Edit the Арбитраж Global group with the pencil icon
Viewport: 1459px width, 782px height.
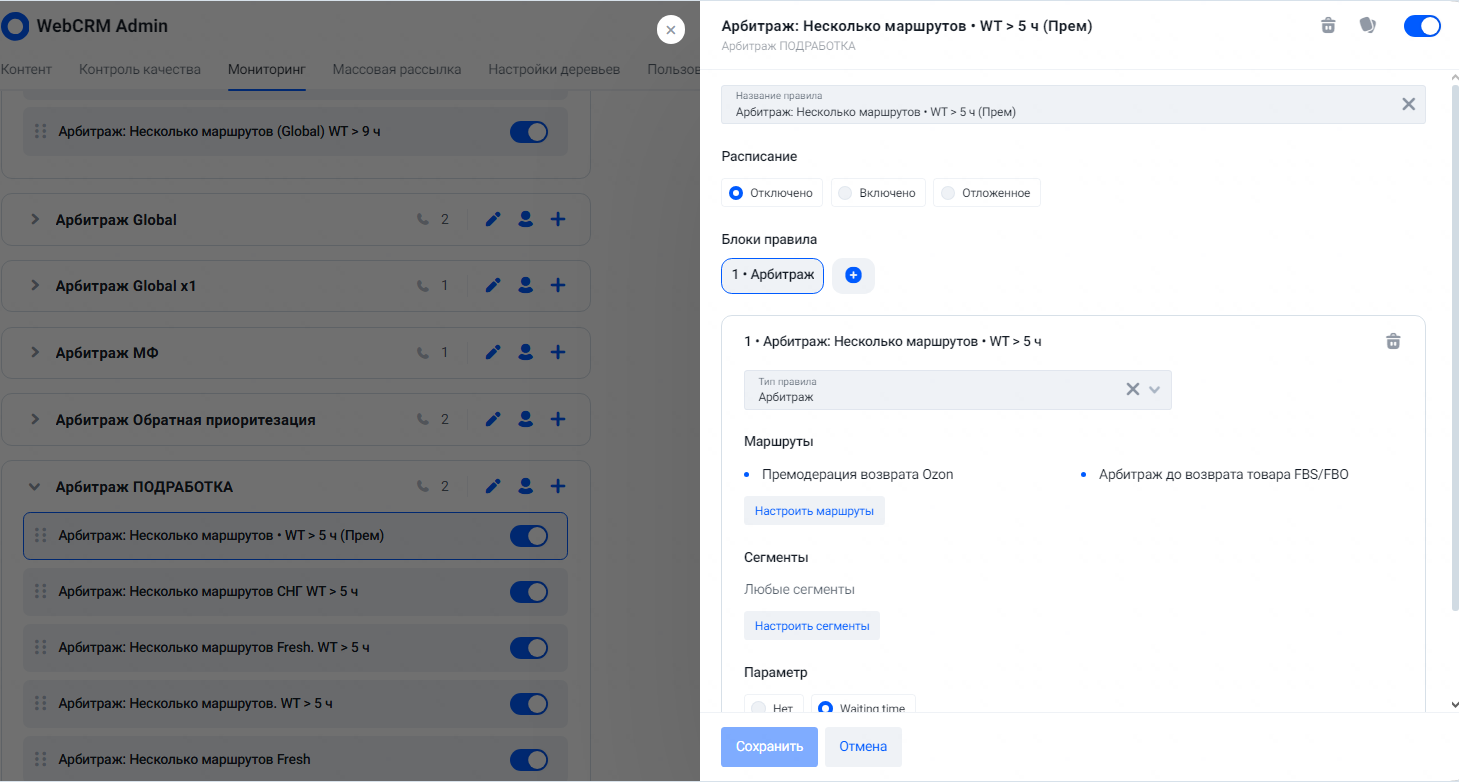point(492,219)
